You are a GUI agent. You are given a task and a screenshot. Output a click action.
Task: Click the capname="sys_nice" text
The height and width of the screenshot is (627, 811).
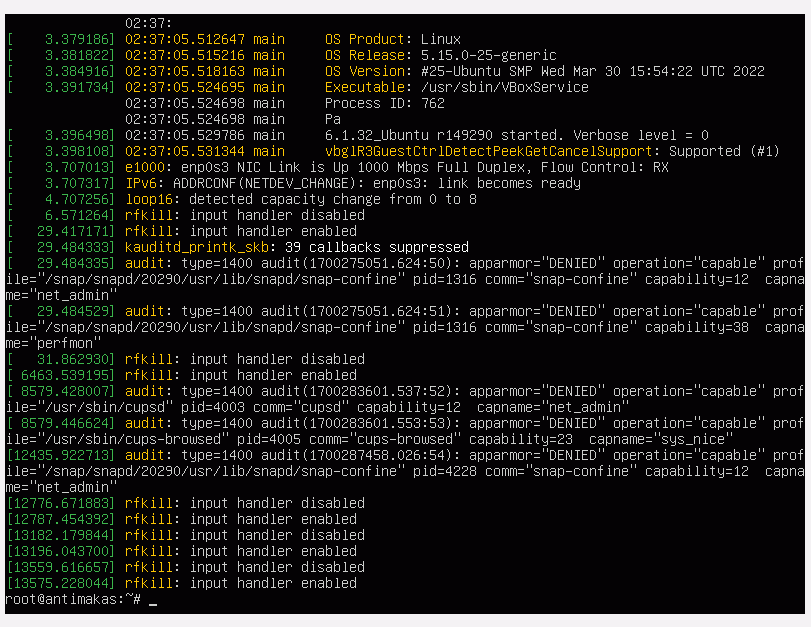[661, 439]
